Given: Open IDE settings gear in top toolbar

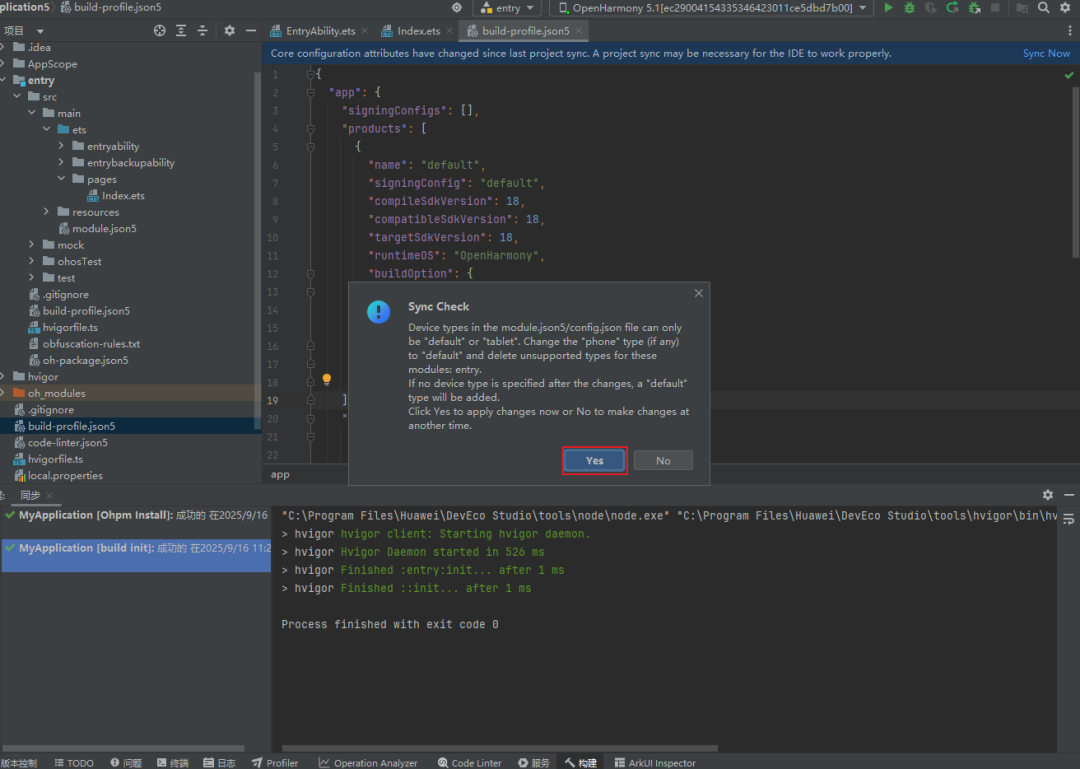Looking at the screenshot, I should (x=1066, y=8).
